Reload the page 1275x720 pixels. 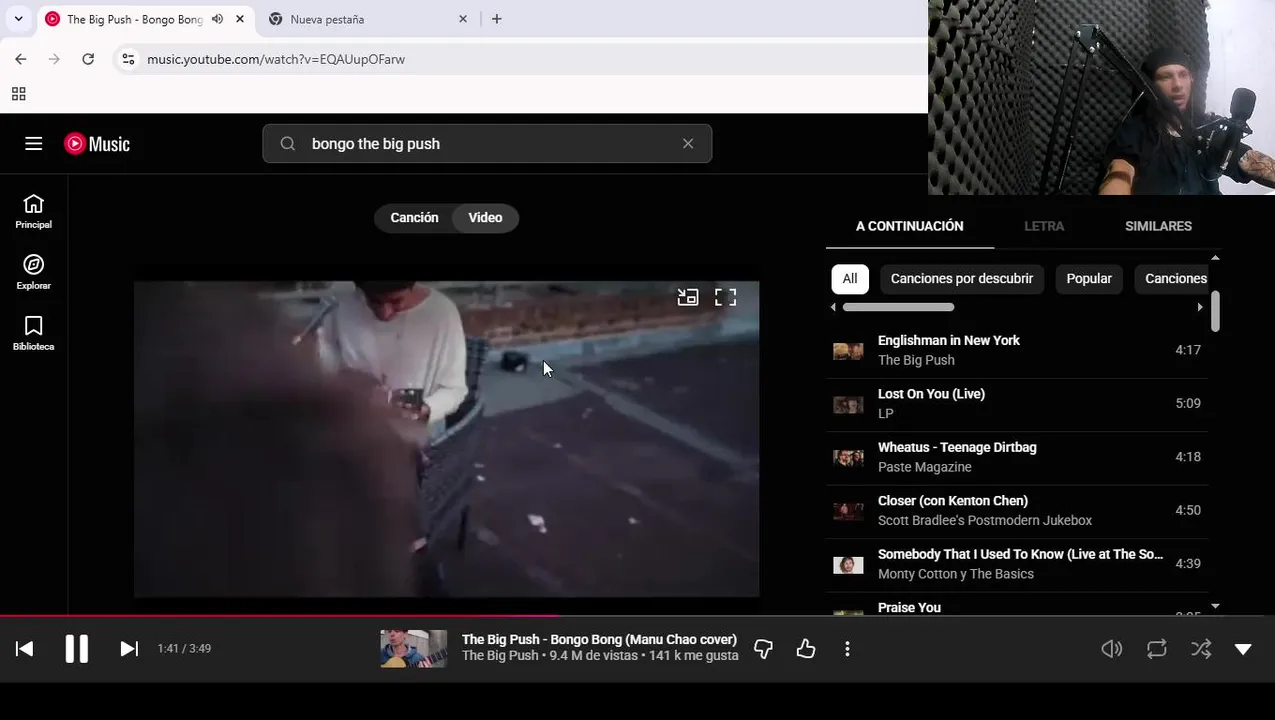click(x=88, y=59)
